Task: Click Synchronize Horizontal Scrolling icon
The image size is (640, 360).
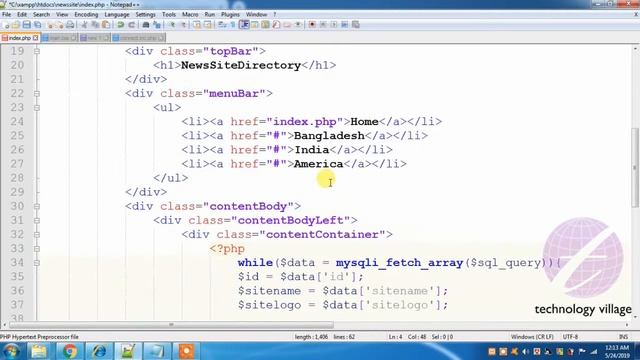Action: coord(208,25)
